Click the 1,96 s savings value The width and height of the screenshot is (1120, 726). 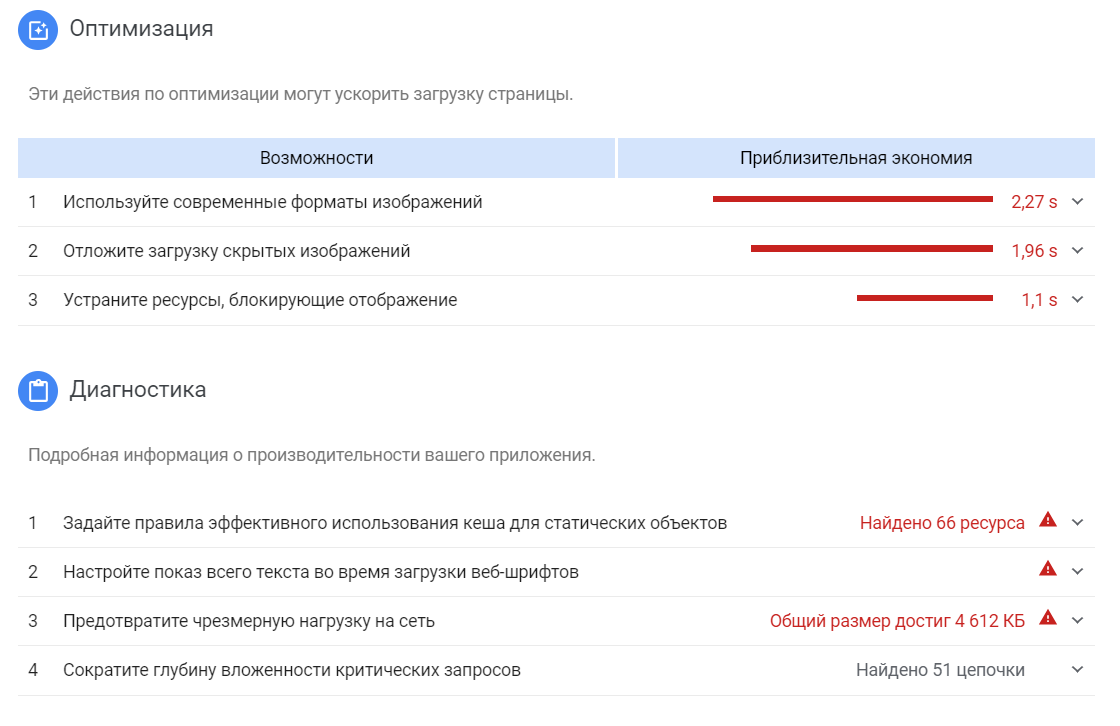pos(1034,251)
